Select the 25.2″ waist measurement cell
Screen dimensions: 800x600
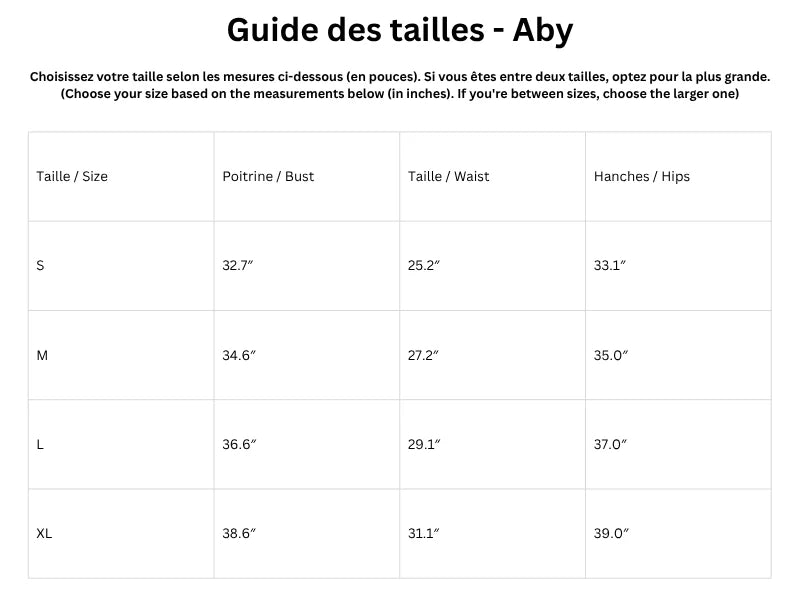coord(424,266)
